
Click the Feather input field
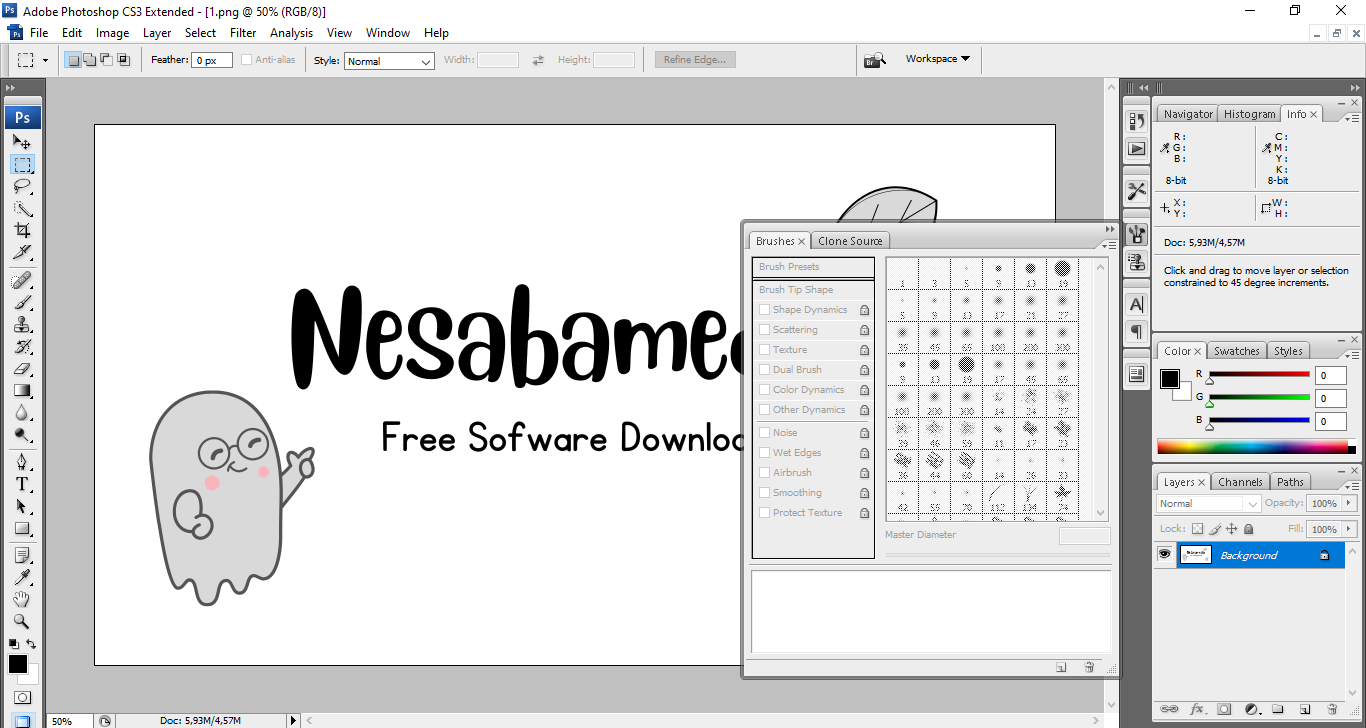[x=212, y=61]
